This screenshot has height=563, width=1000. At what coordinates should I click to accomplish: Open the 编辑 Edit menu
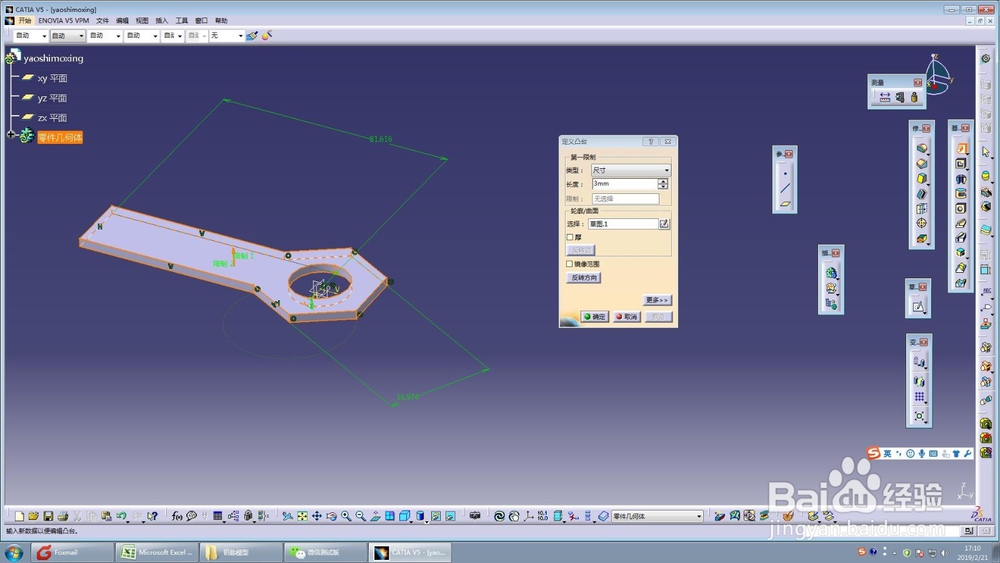(x=122, y=20)
